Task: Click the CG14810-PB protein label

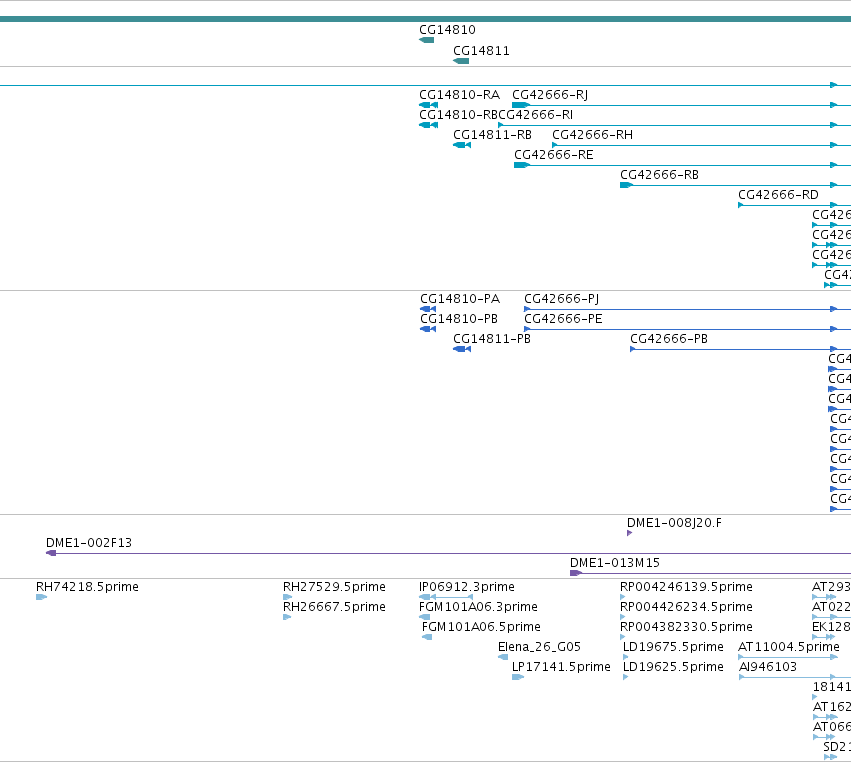Action: click(459, 319)
